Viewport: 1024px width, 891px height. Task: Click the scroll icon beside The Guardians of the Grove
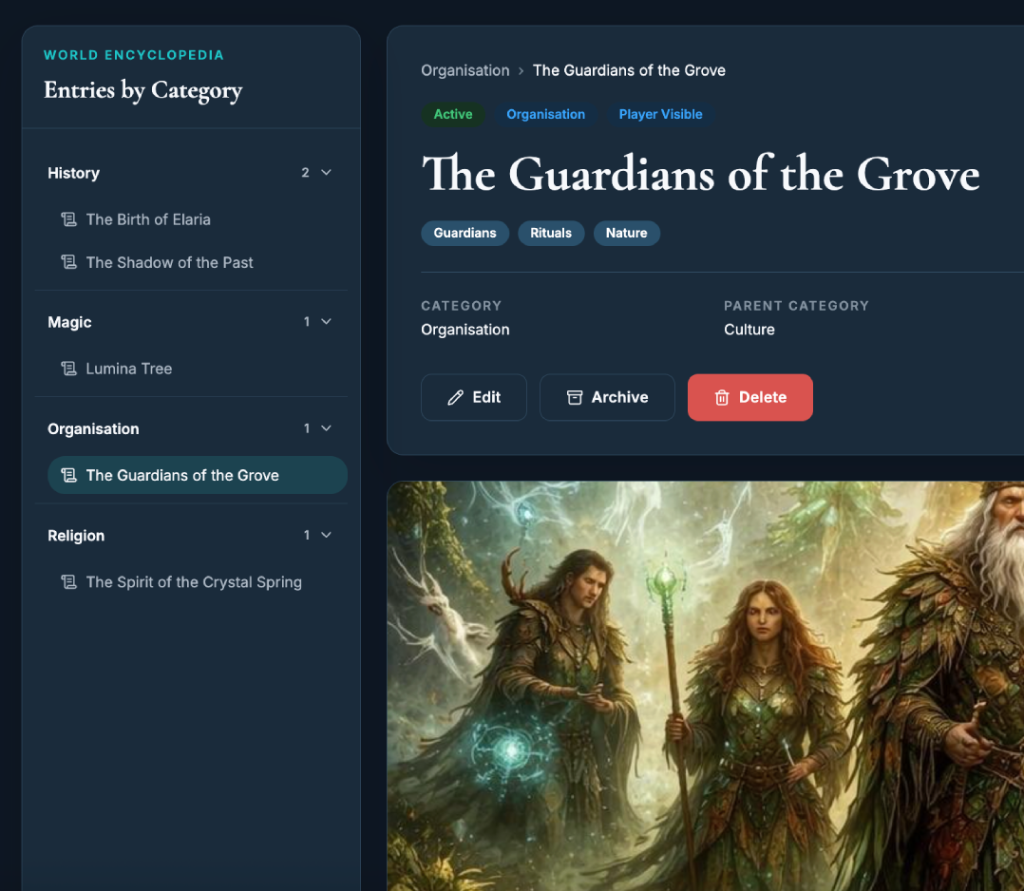(69, 475)
